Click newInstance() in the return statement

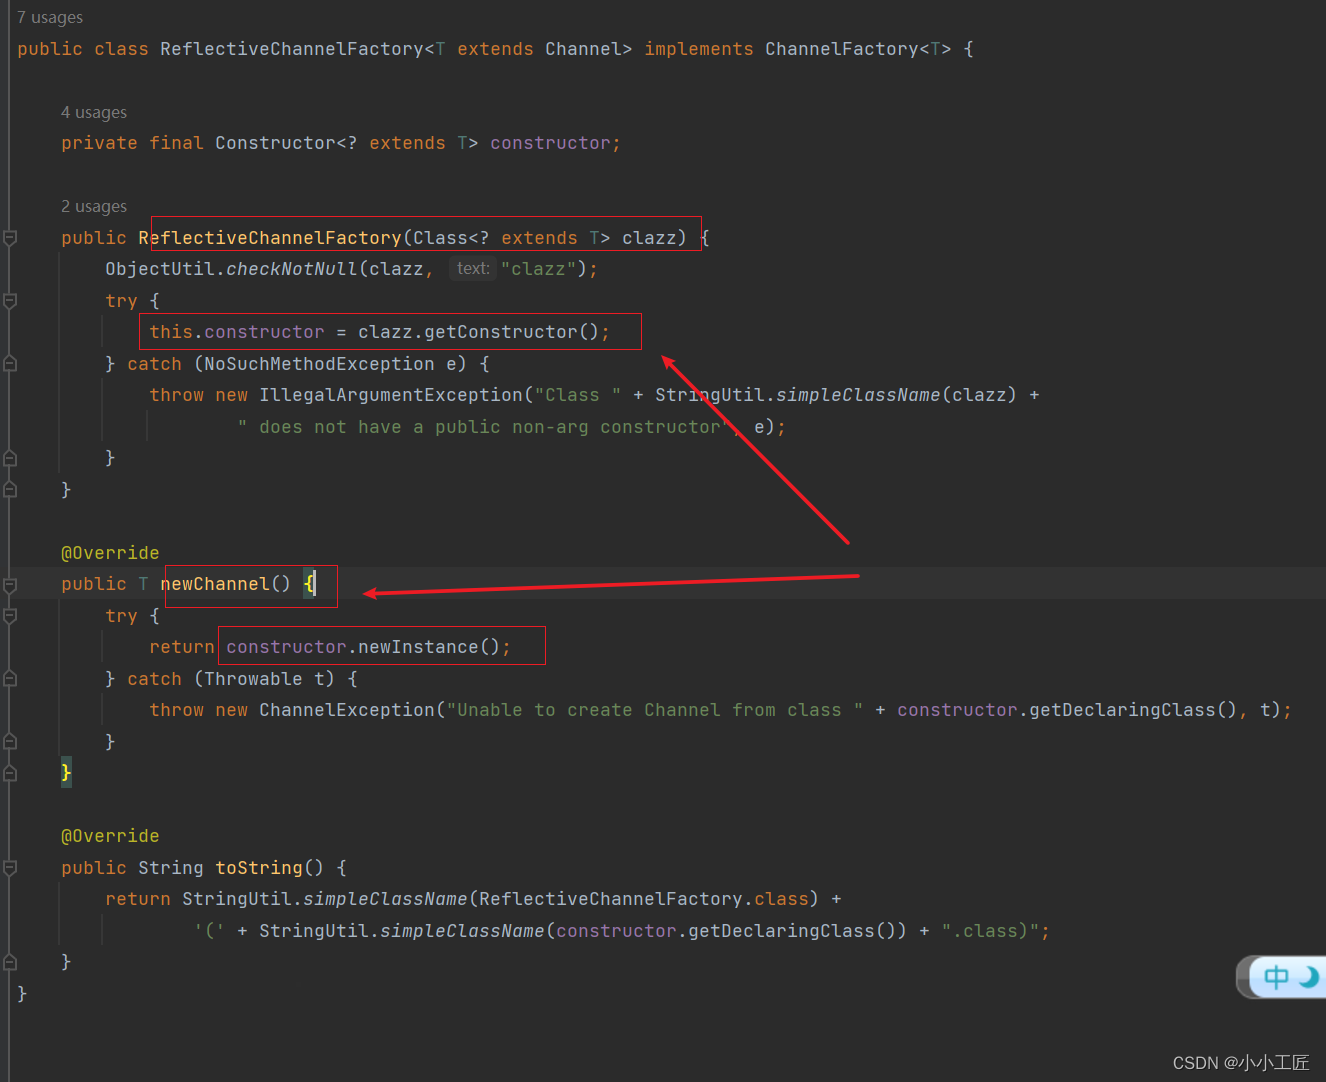coord(428,647)
